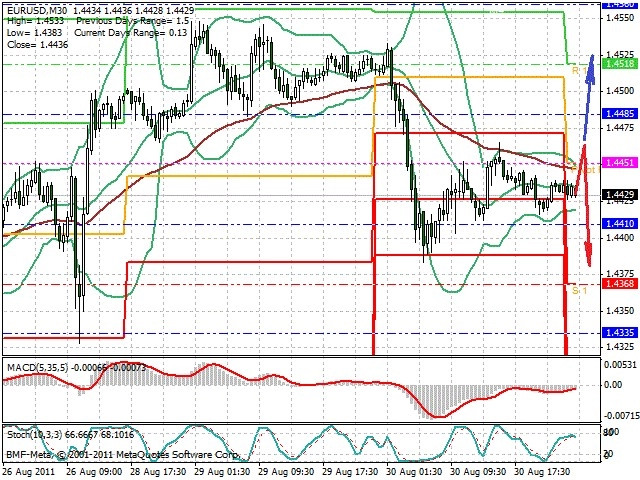This screenshot has width=640, height=480.
Task: Click the S 1 support label
Action: (579, 291)
